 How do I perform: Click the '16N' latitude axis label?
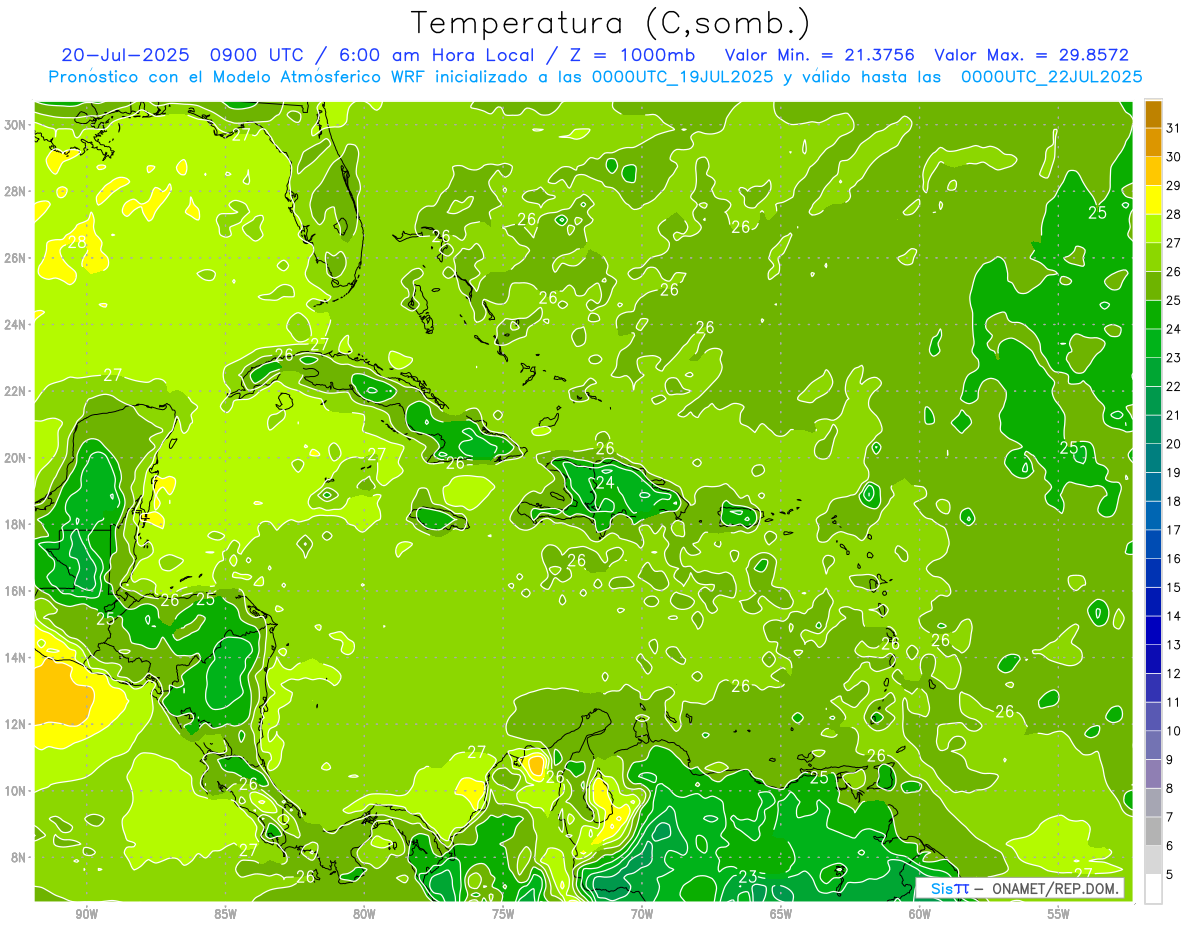(x=17, y=591)
